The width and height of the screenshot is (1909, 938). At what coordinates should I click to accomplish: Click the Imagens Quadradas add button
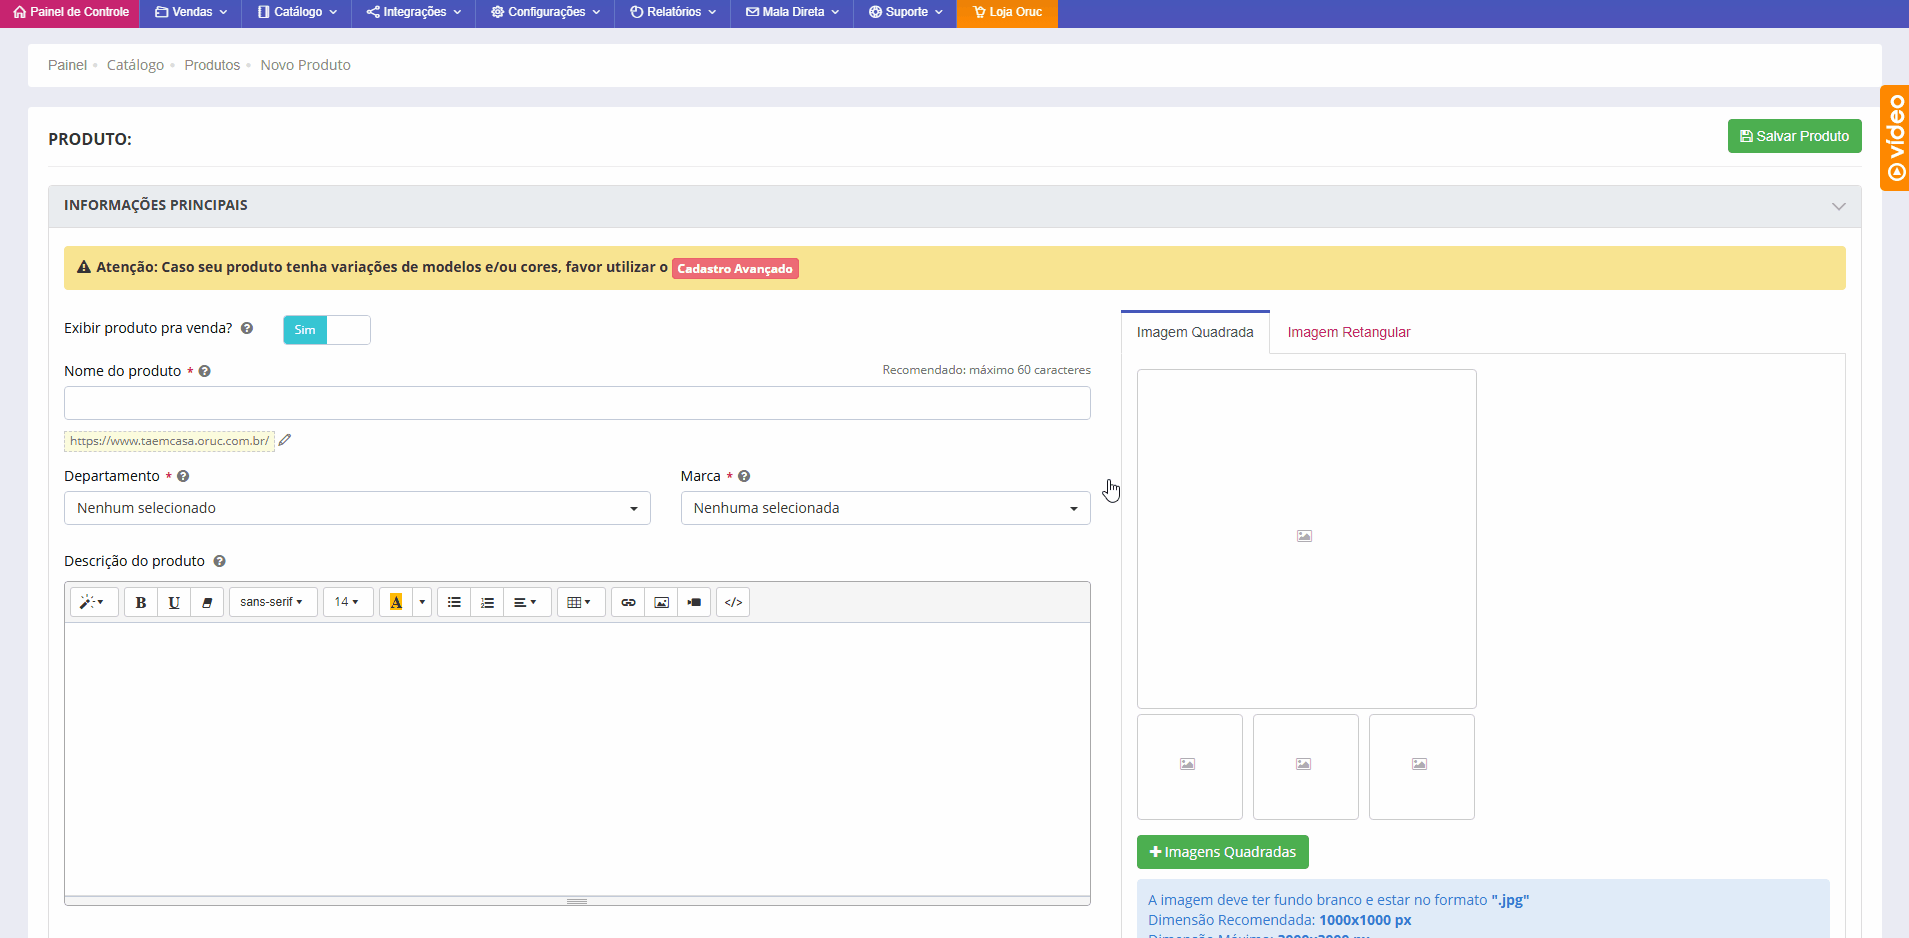click(1222, 852)
